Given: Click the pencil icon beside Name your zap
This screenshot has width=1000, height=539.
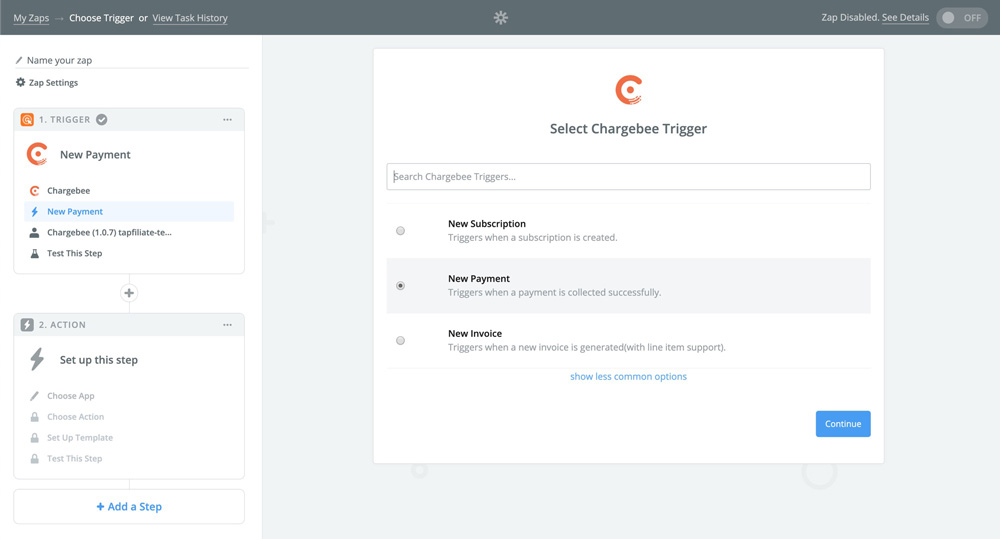Looking at the screenshot, I should (19, 60).
